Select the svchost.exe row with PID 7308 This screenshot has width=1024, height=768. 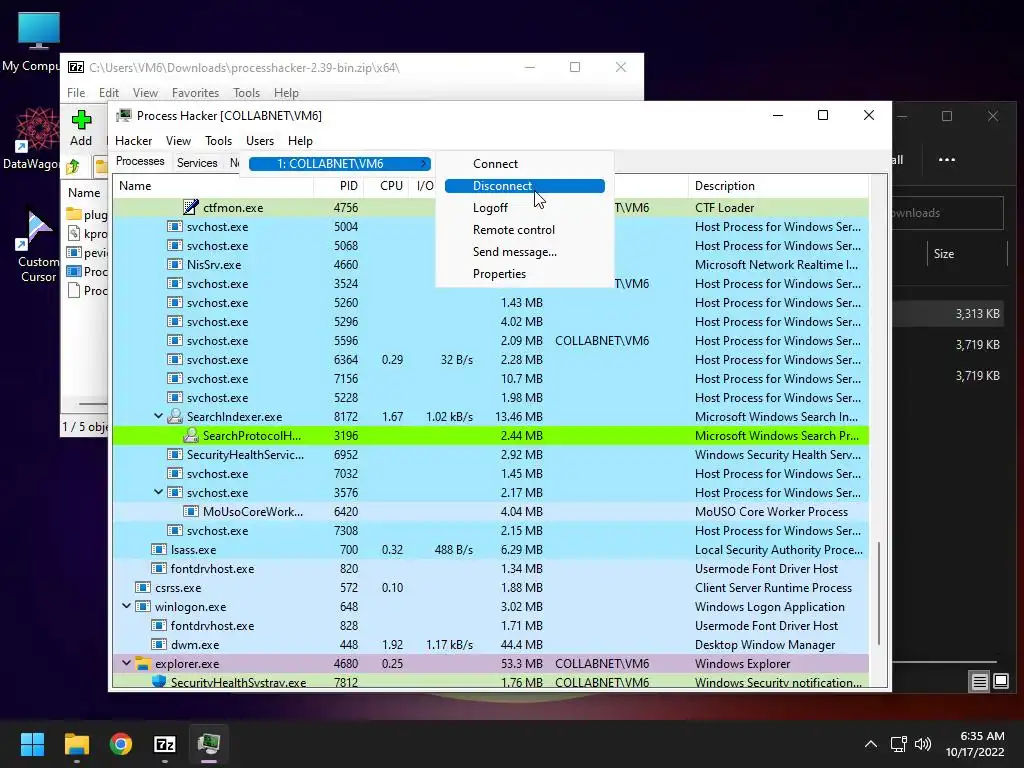coord(490,530)
